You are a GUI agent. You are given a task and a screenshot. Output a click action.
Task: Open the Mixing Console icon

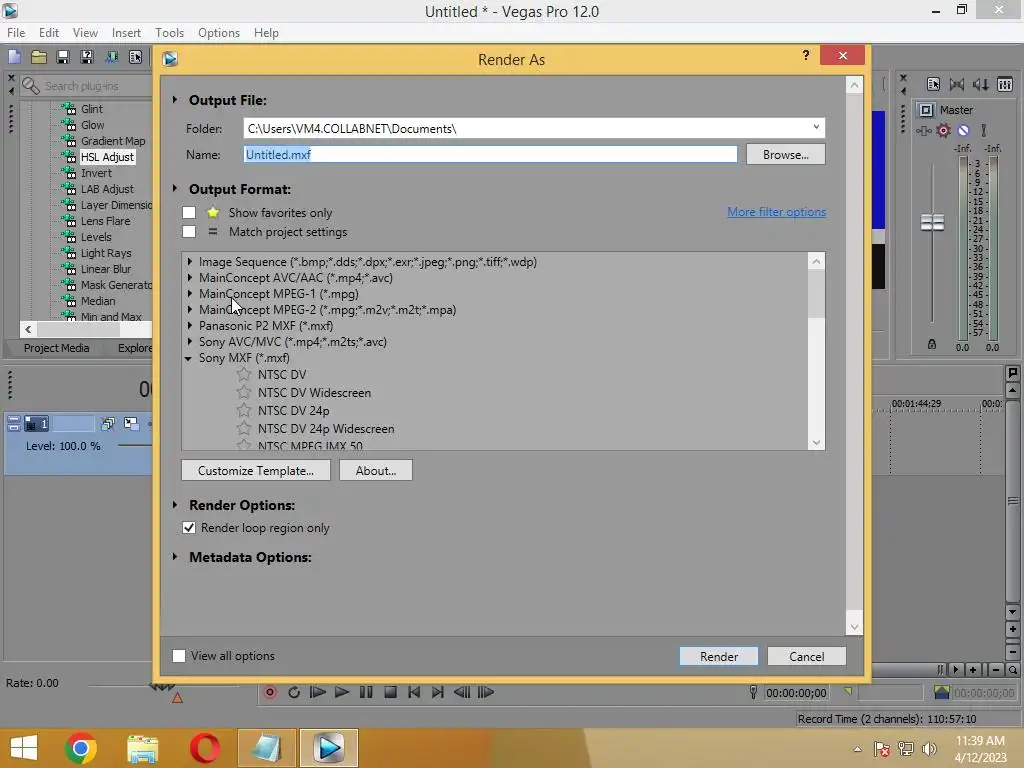point(1005,84)
